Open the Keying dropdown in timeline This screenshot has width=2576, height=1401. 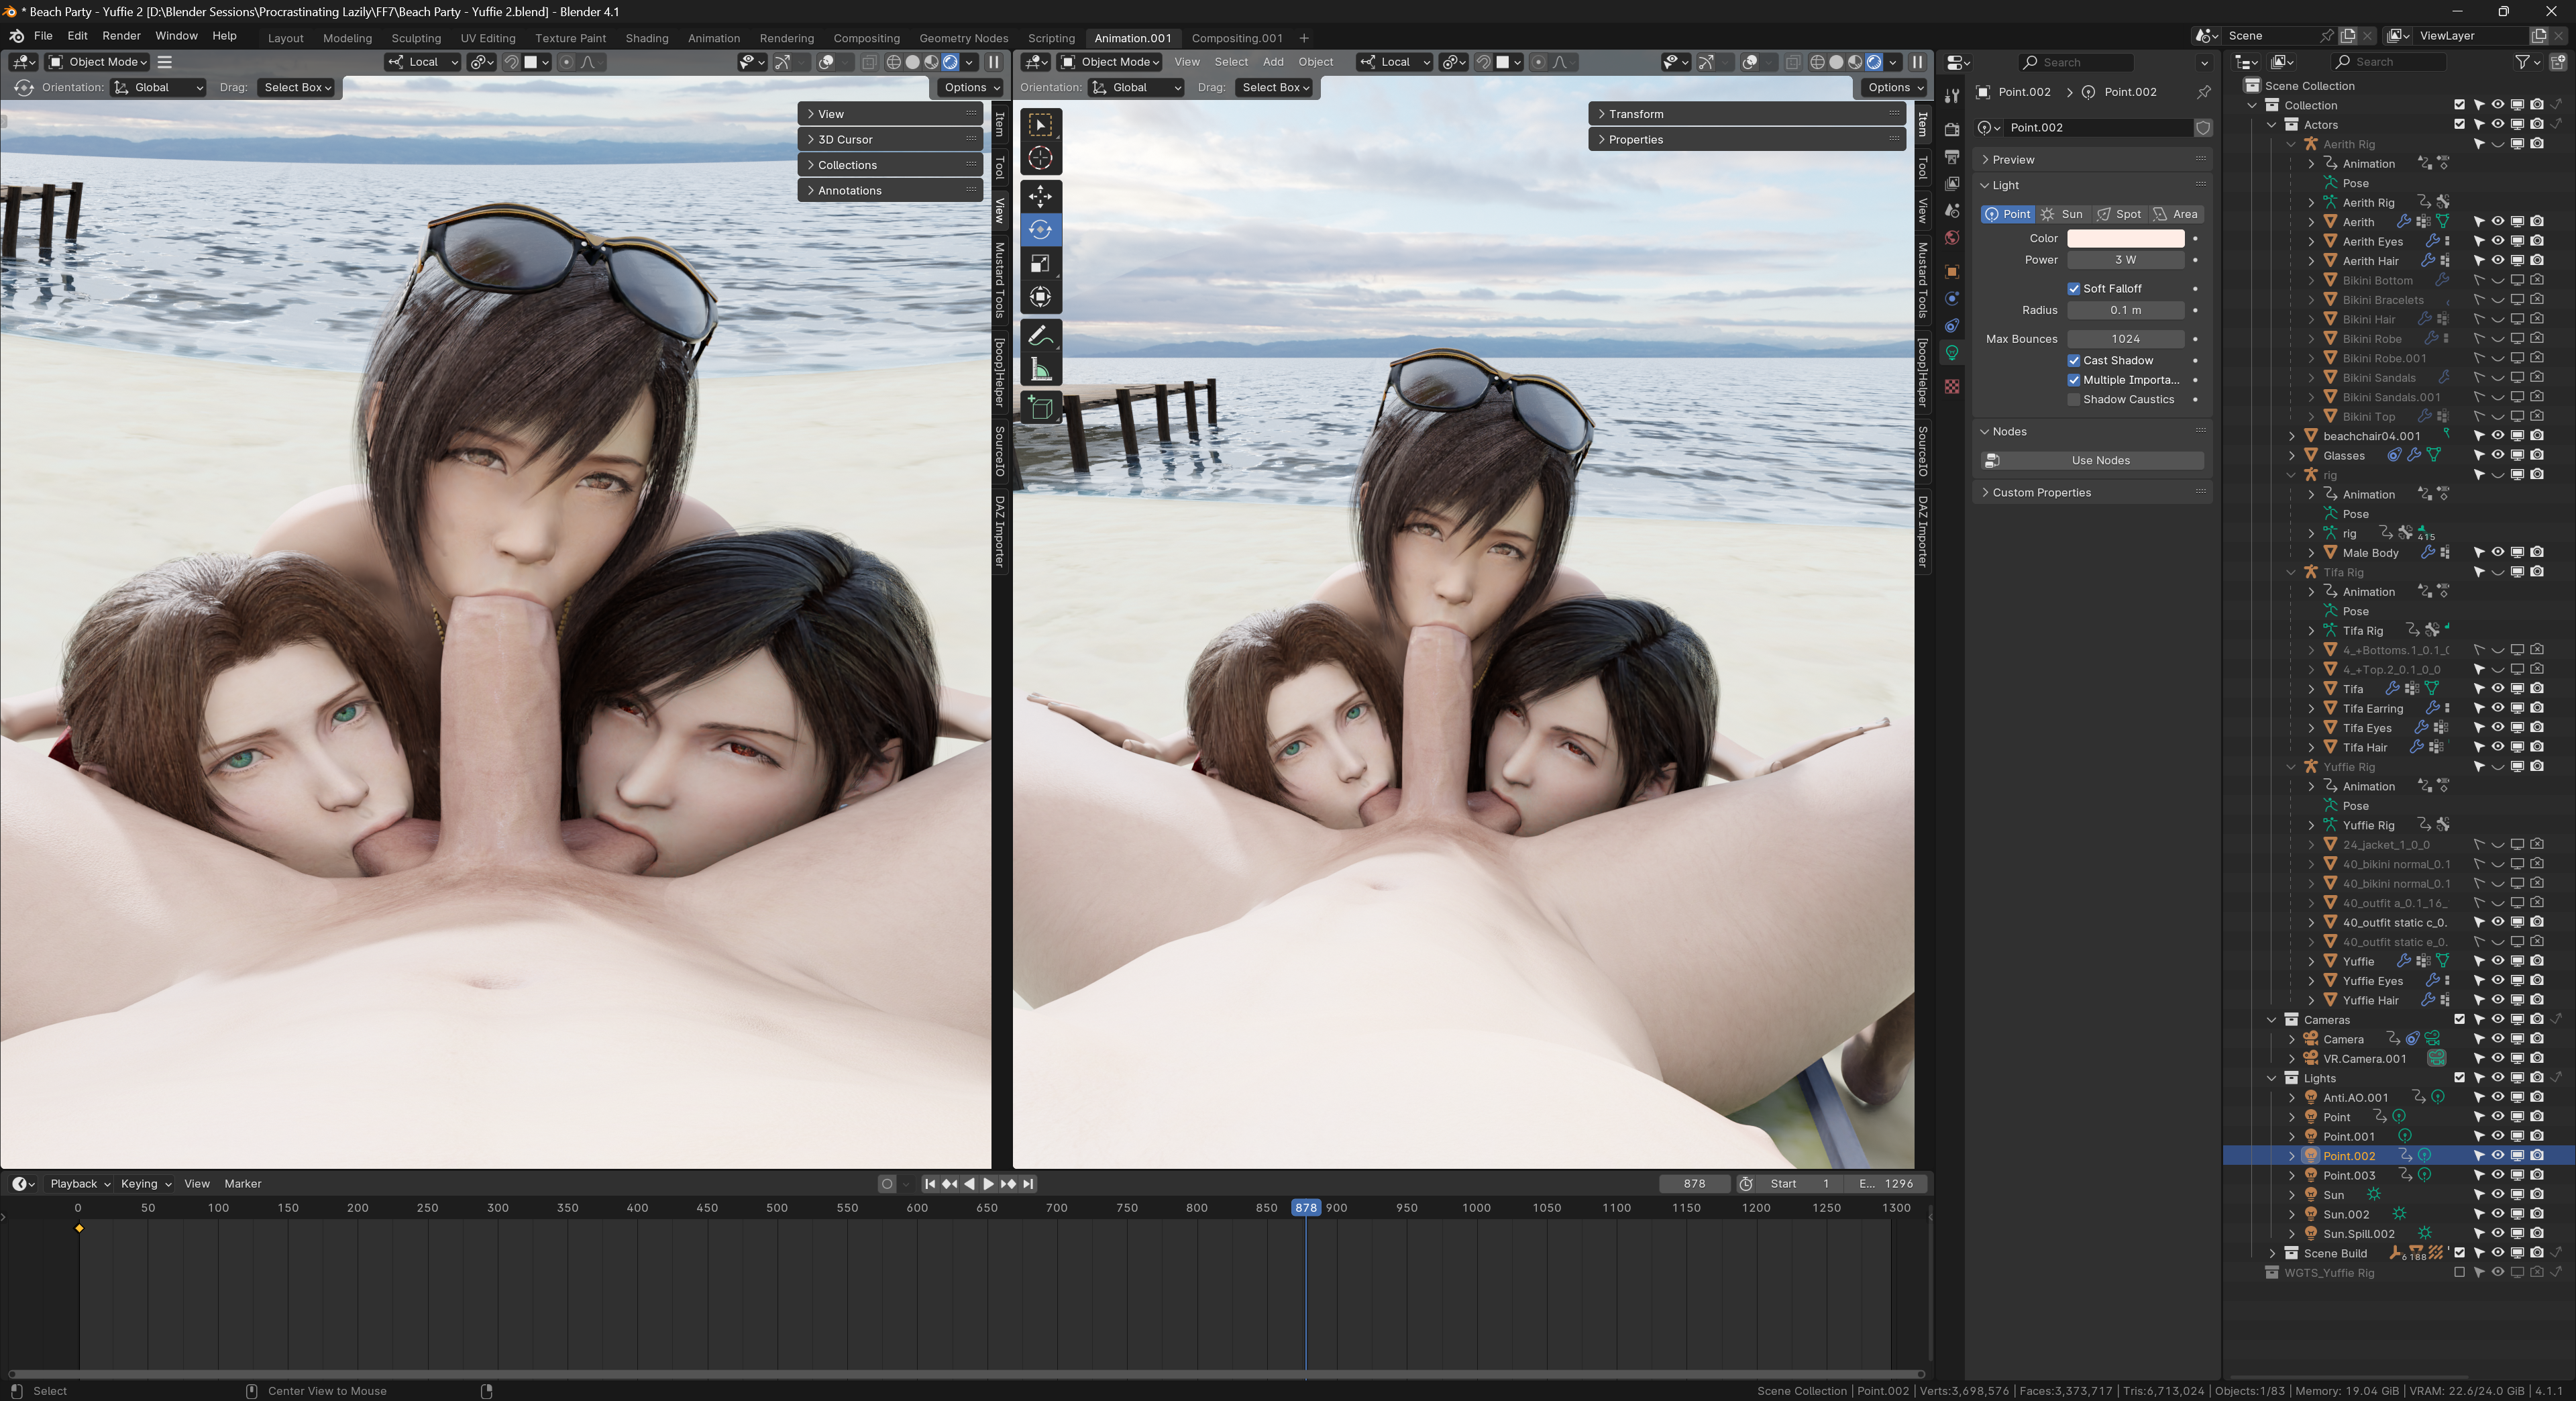(146, 1184)
